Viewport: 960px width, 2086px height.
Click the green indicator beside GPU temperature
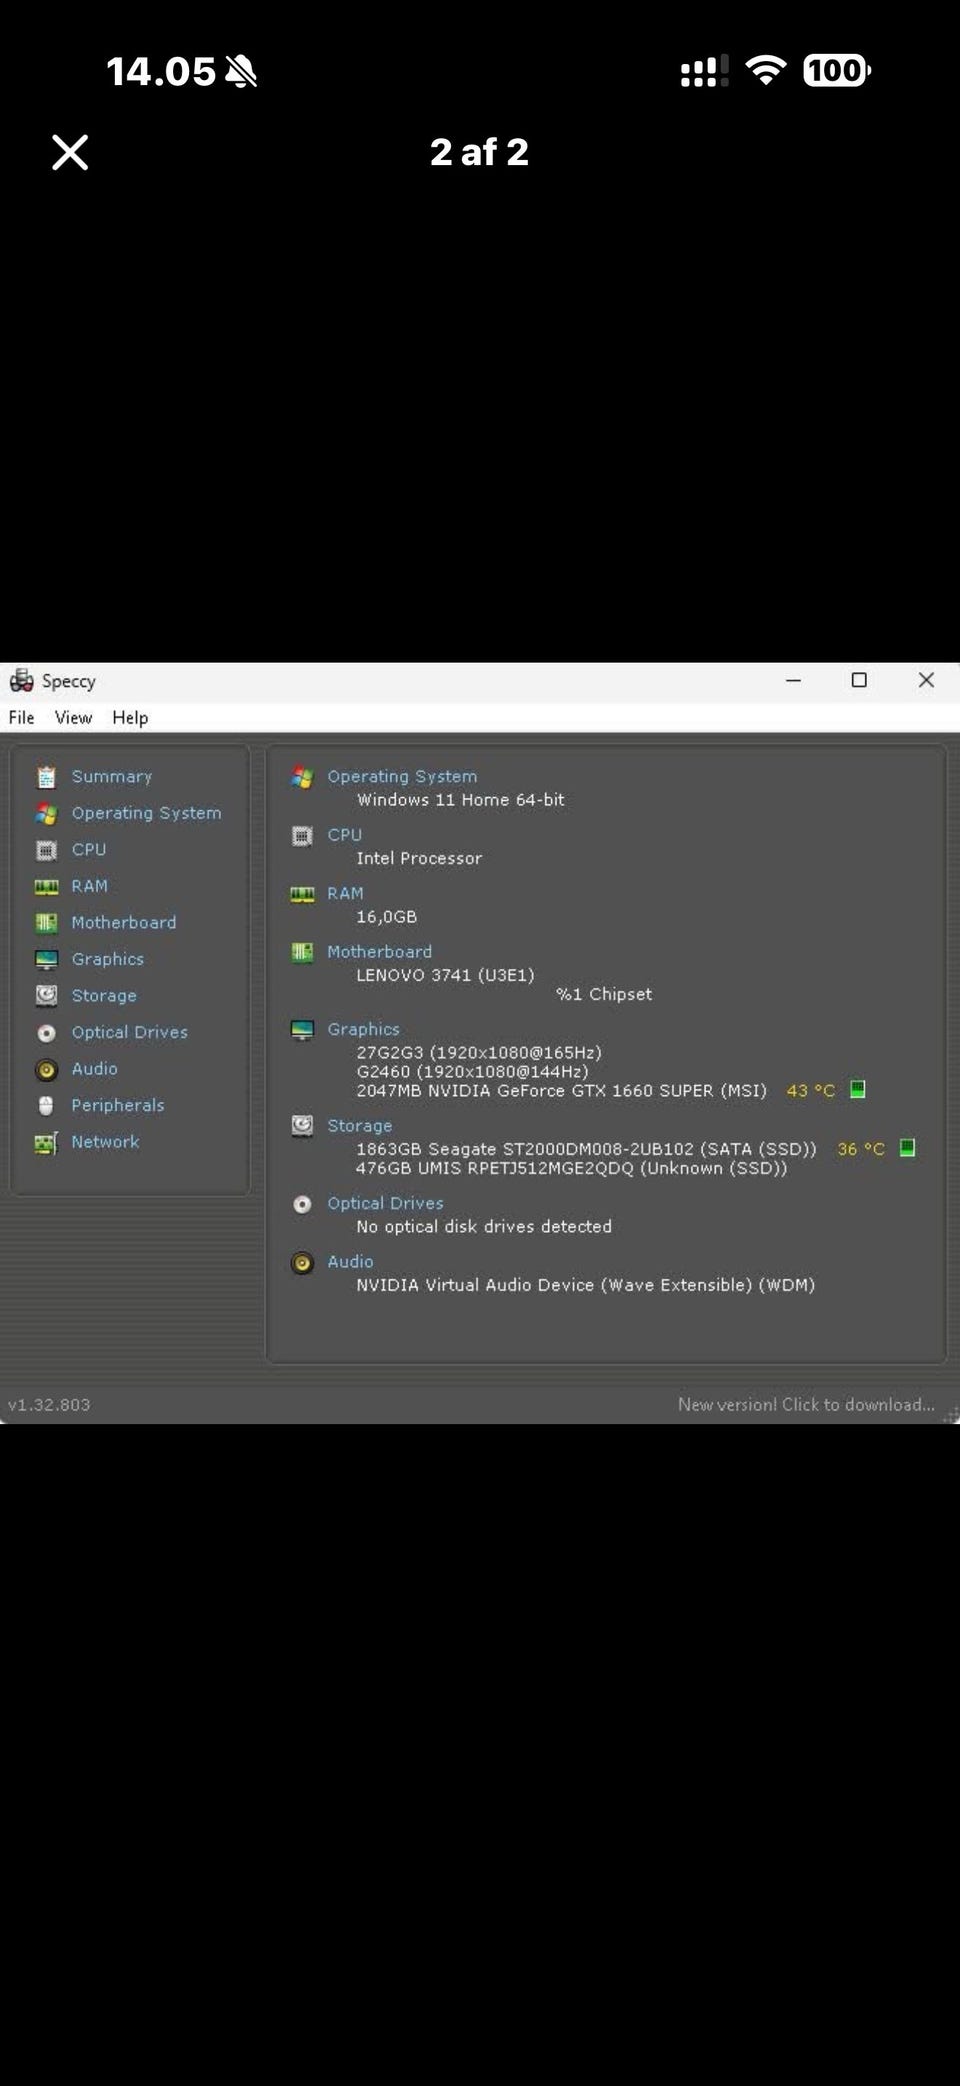pos(858,1089)
